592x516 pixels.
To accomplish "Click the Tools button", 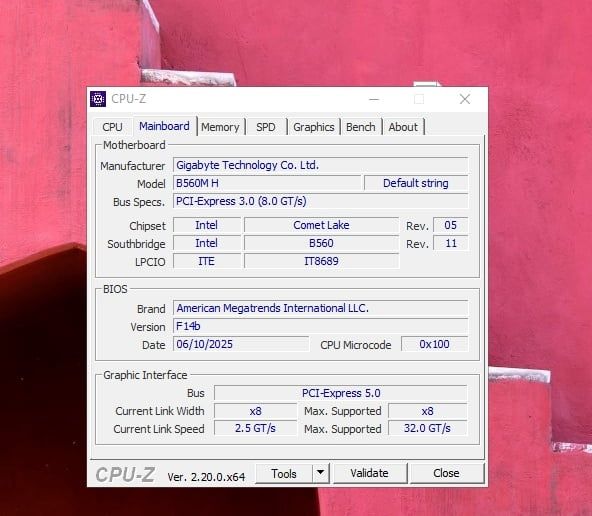I will coord(284,473).
